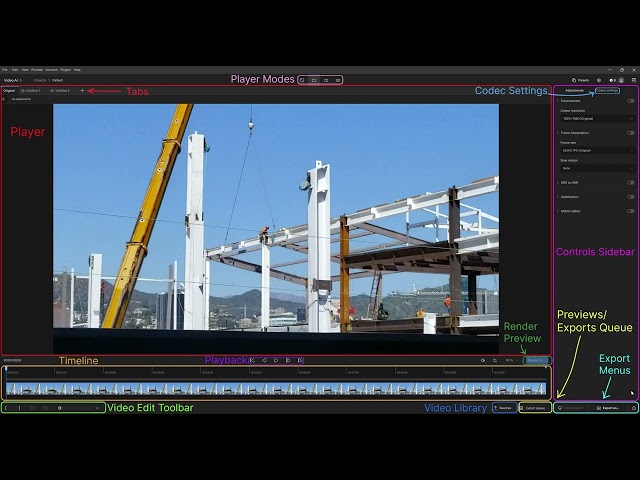Click the icon right of Export as
640x480 pixels.
point(634,408)
